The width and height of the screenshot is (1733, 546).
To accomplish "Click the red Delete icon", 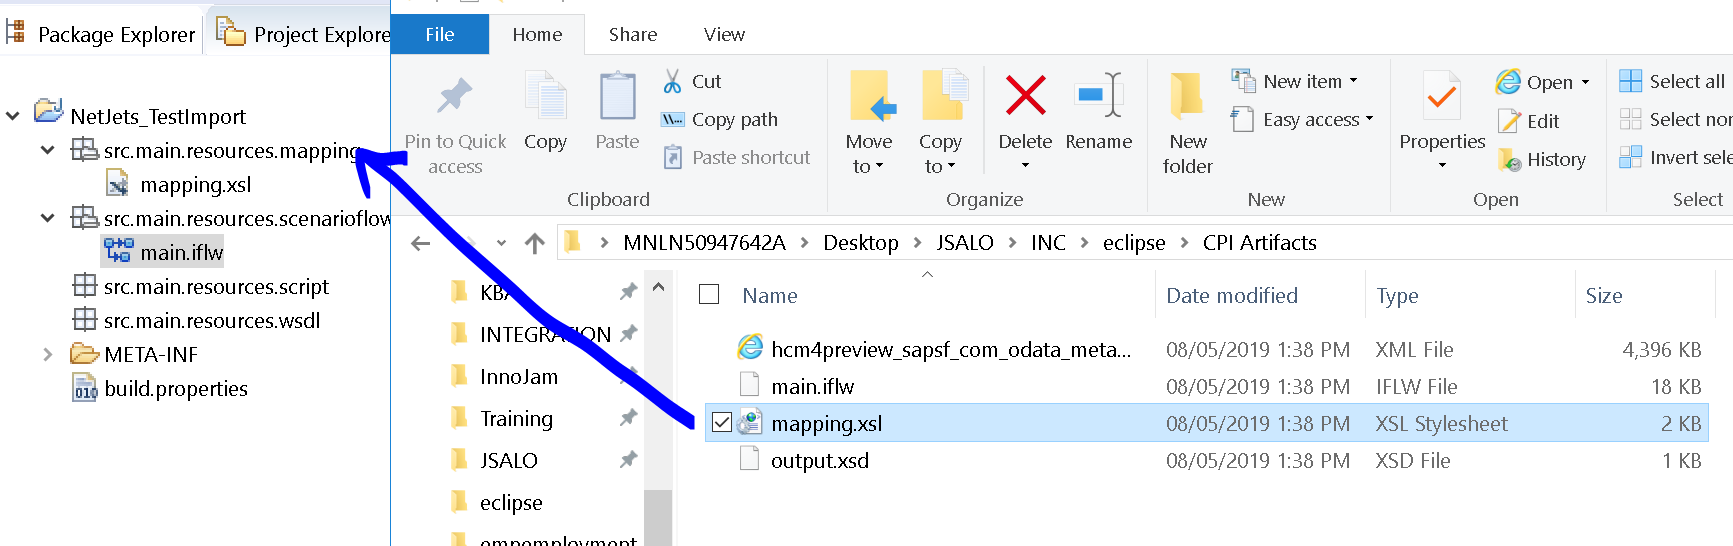I will click(1026, 95).
